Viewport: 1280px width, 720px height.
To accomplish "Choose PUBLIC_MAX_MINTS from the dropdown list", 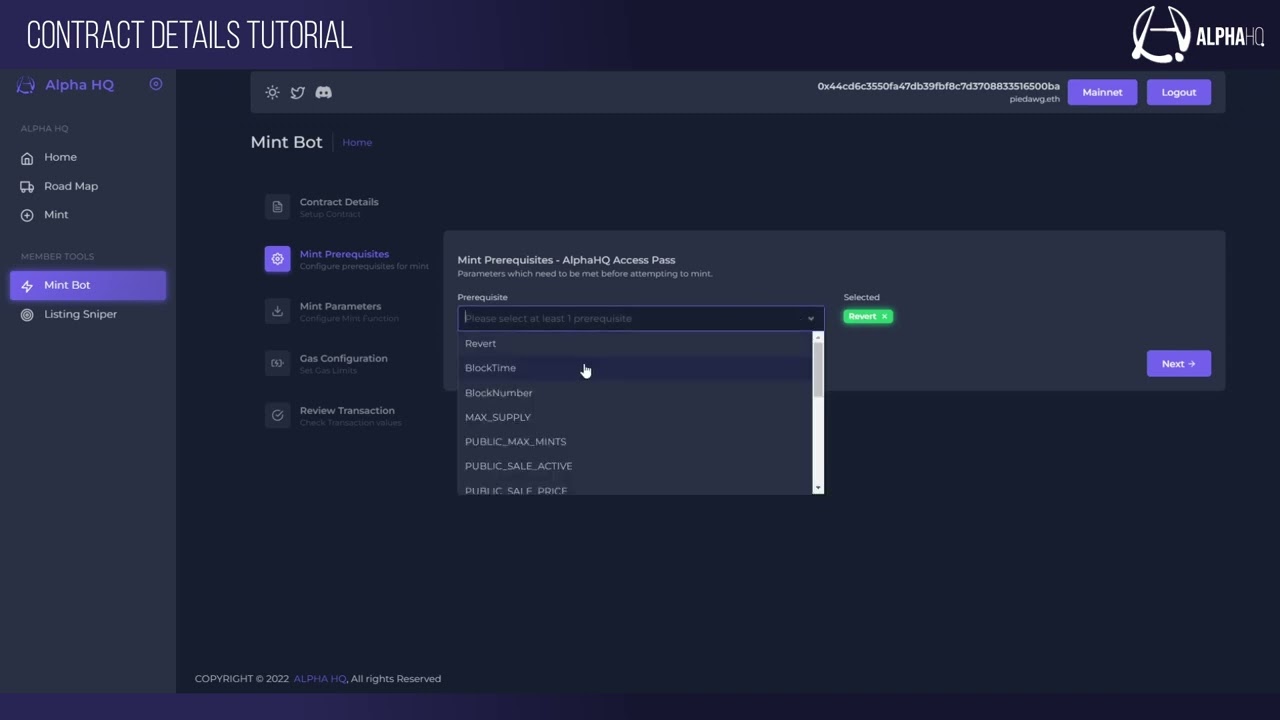I will pos(636,442).
